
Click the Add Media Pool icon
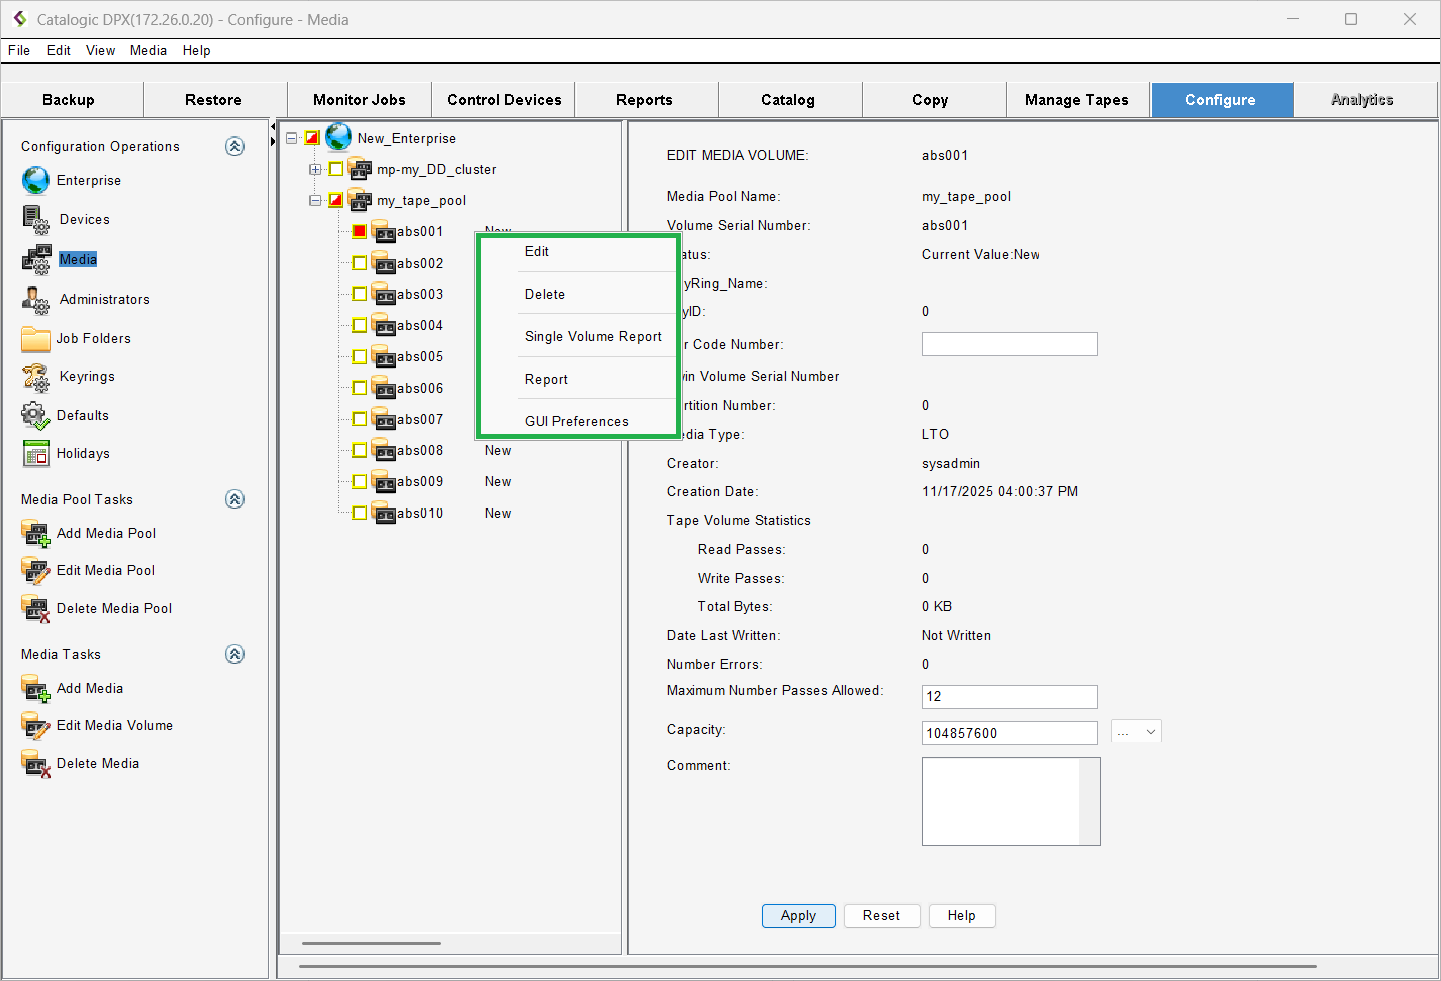coord(35,534)
